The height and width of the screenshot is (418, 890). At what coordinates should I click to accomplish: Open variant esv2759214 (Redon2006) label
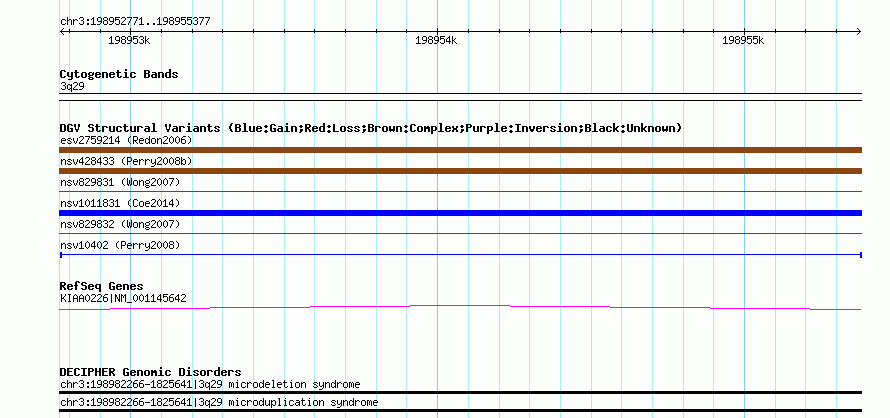pyautogui.click(x=126, y=140)
